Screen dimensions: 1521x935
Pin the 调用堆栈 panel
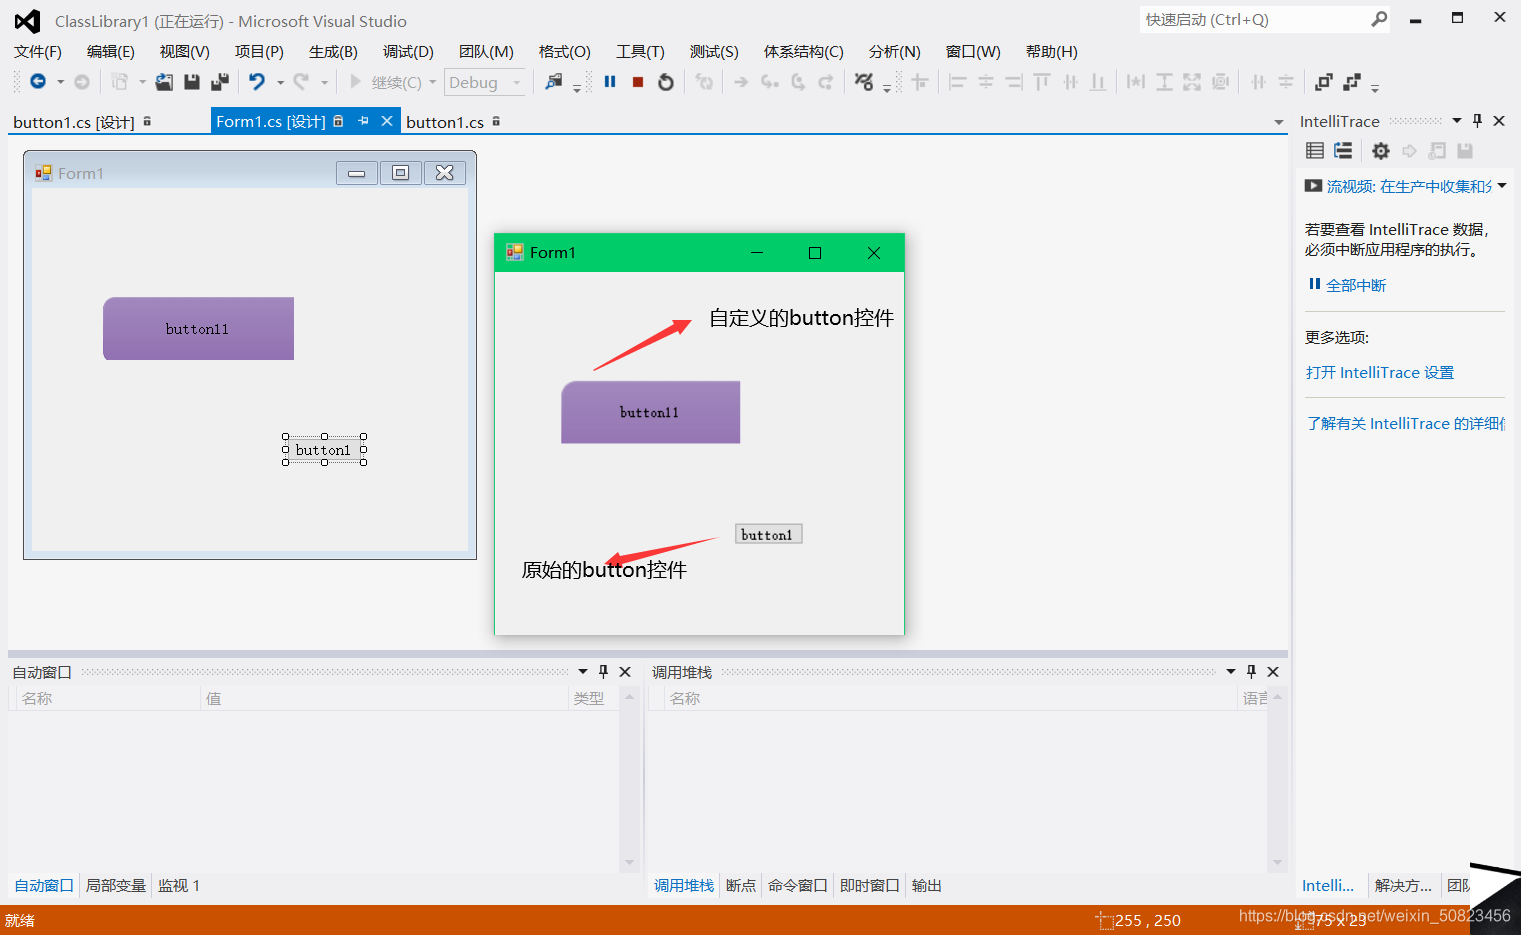click(1251, 672)
